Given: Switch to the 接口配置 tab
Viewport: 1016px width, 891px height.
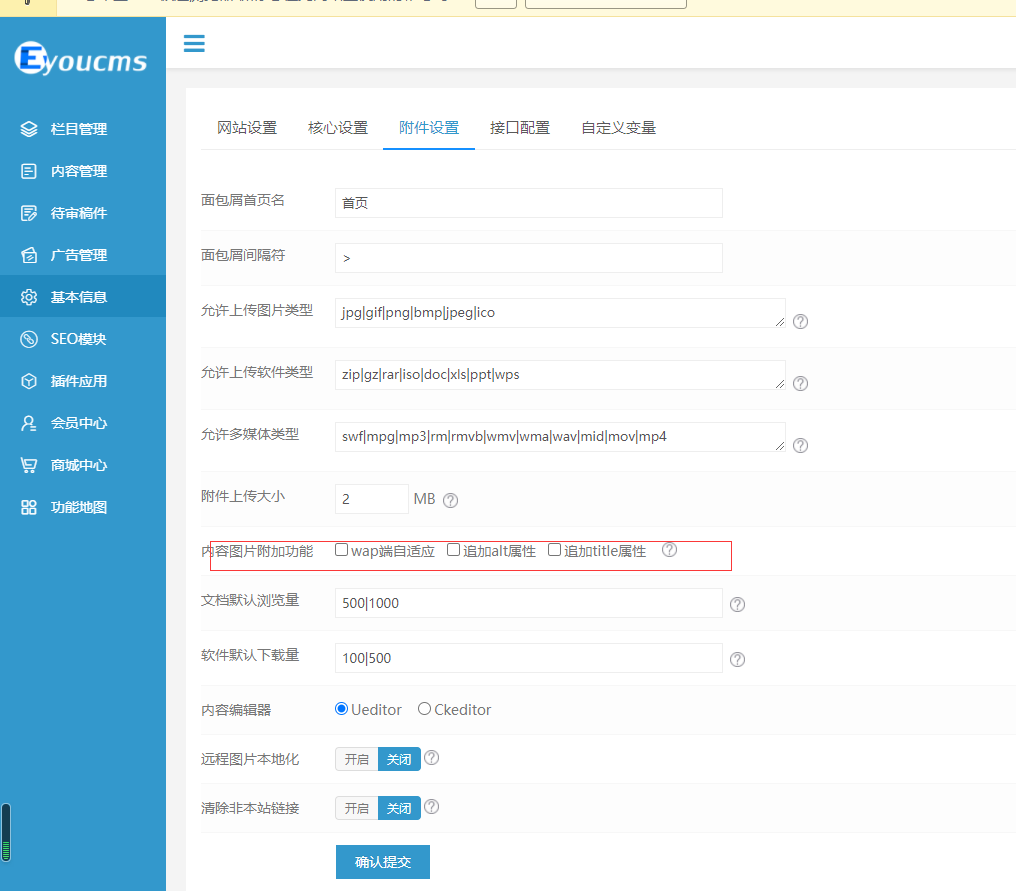Looking at the screenshot, I should [520, 127].
